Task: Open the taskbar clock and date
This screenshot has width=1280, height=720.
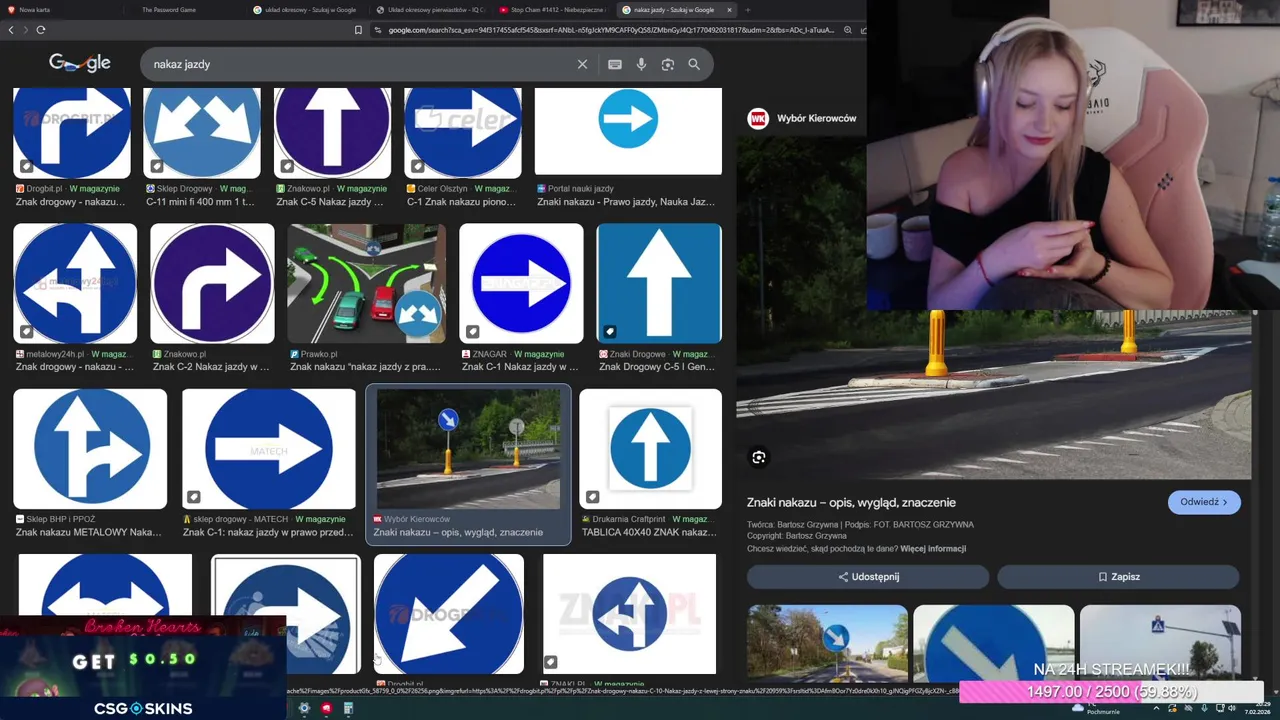Action: click(x=1257, y=708)
